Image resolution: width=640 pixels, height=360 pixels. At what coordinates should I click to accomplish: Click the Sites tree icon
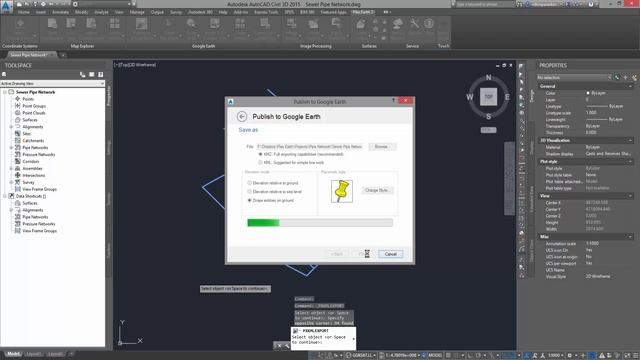click(18, 133)
